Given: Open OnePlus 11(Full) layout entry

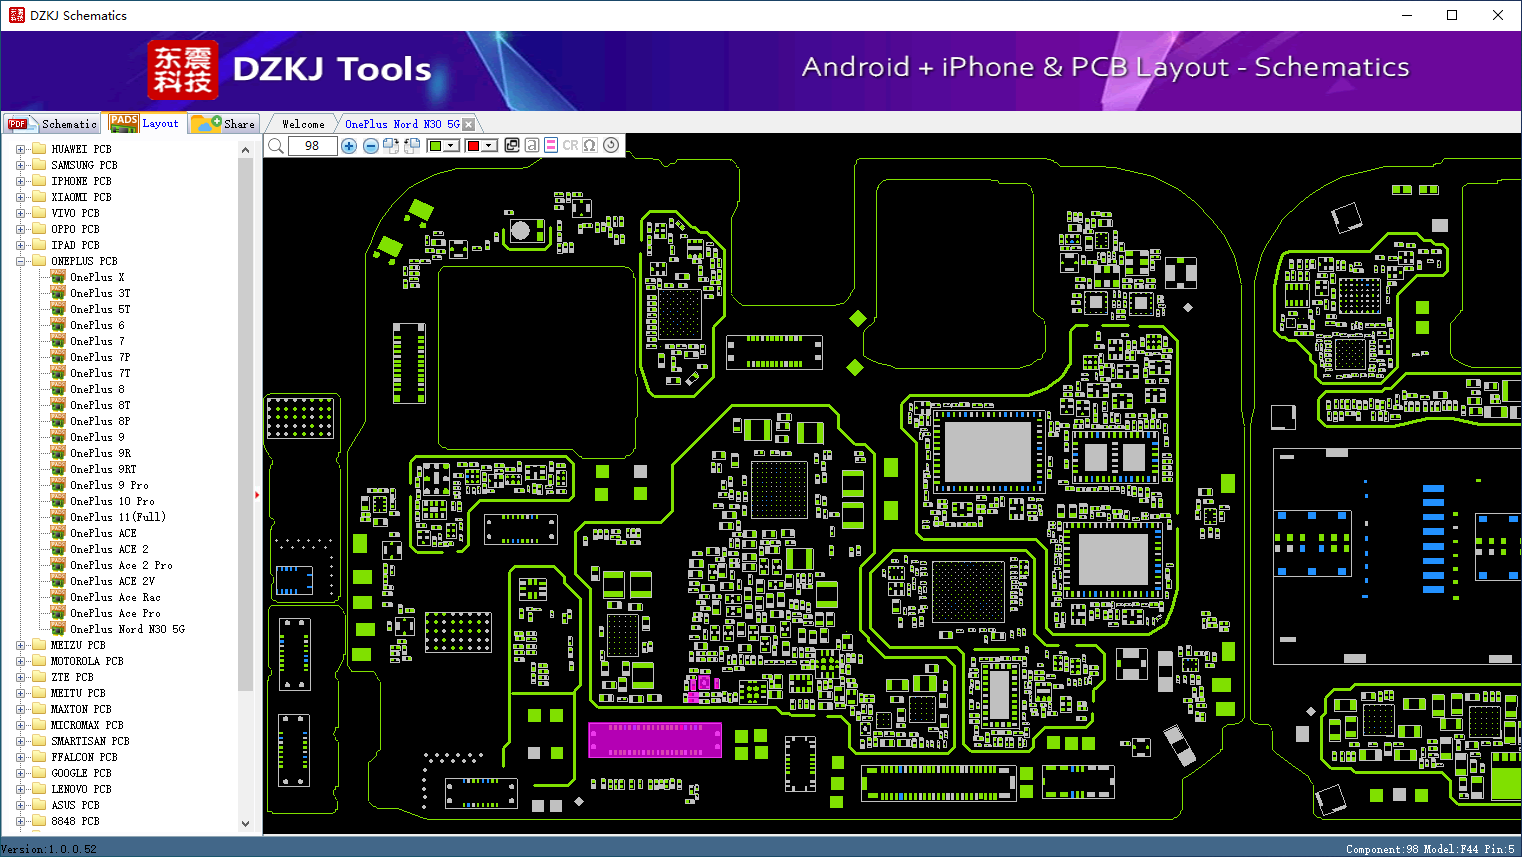Looking at the screenshot, I should 118,517.
